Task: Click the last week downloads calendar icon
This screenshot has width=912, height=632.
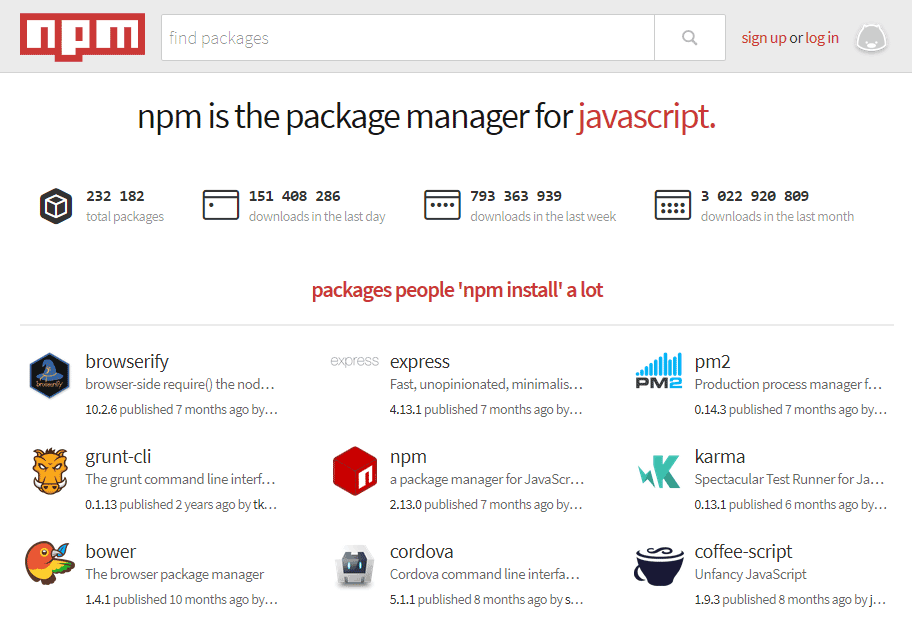Action: tap(442, 205)
